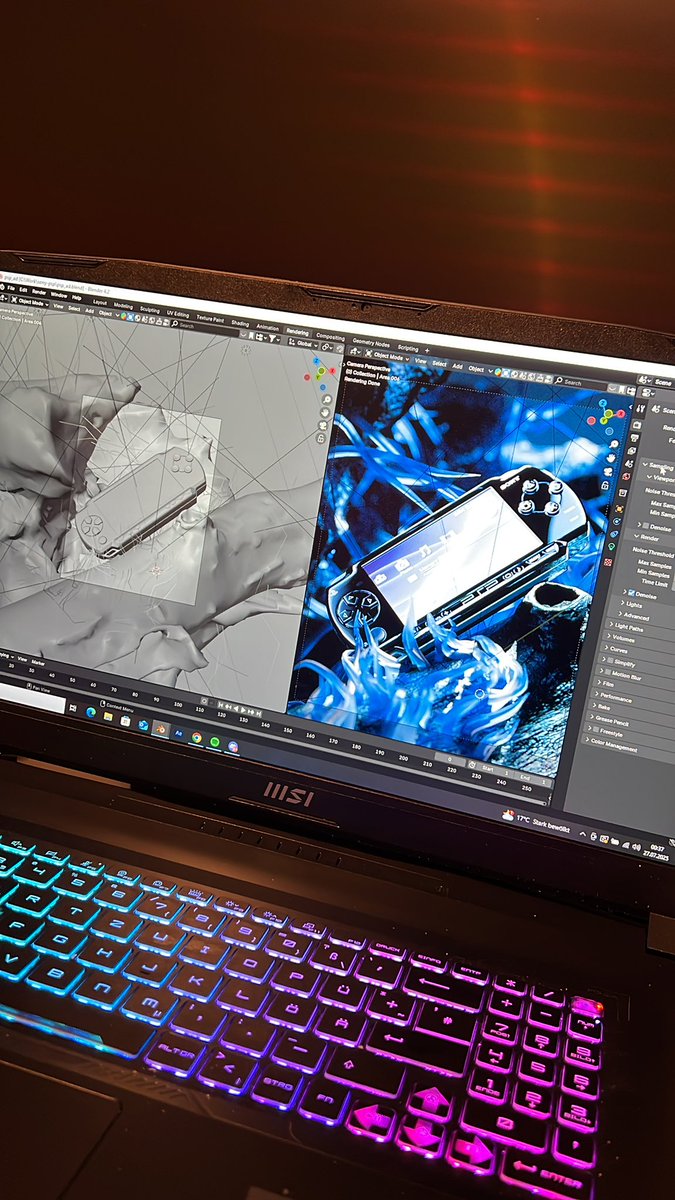Open the File menu in Blender
Image resolution: width=675 pixels, height=1200 pixels.
11,287
